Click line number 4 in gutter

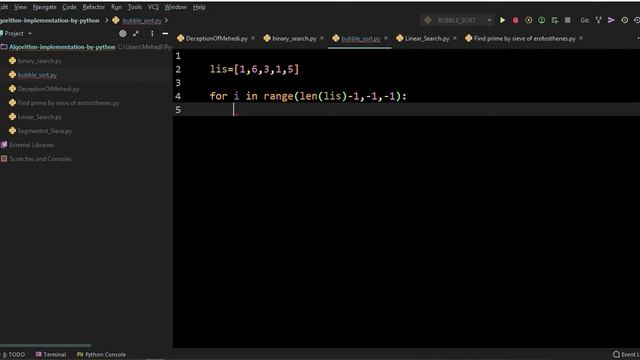pos(178,96)
